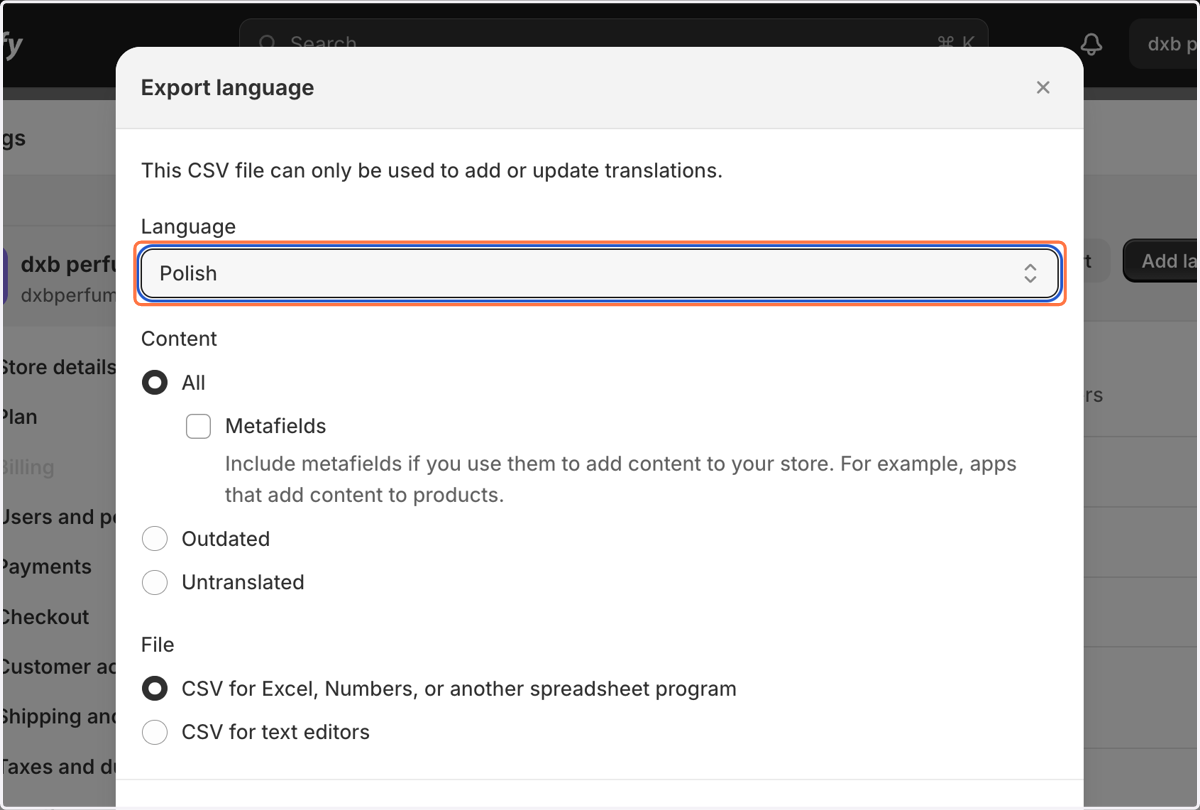Click the Search field in the top bar
The image size is (1200, 810).
pos(613,43)
